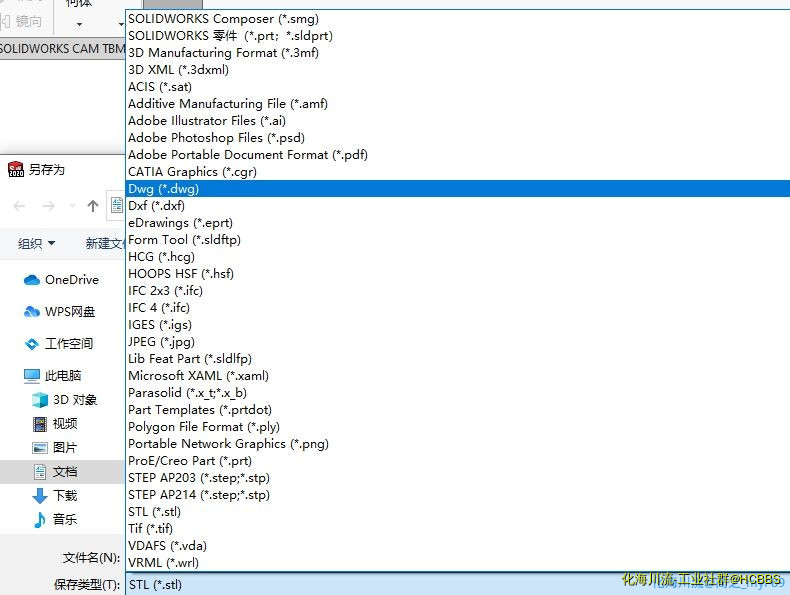
Task: Choose Polygon File Format (*.ply)
Action: tap(457, 427)
